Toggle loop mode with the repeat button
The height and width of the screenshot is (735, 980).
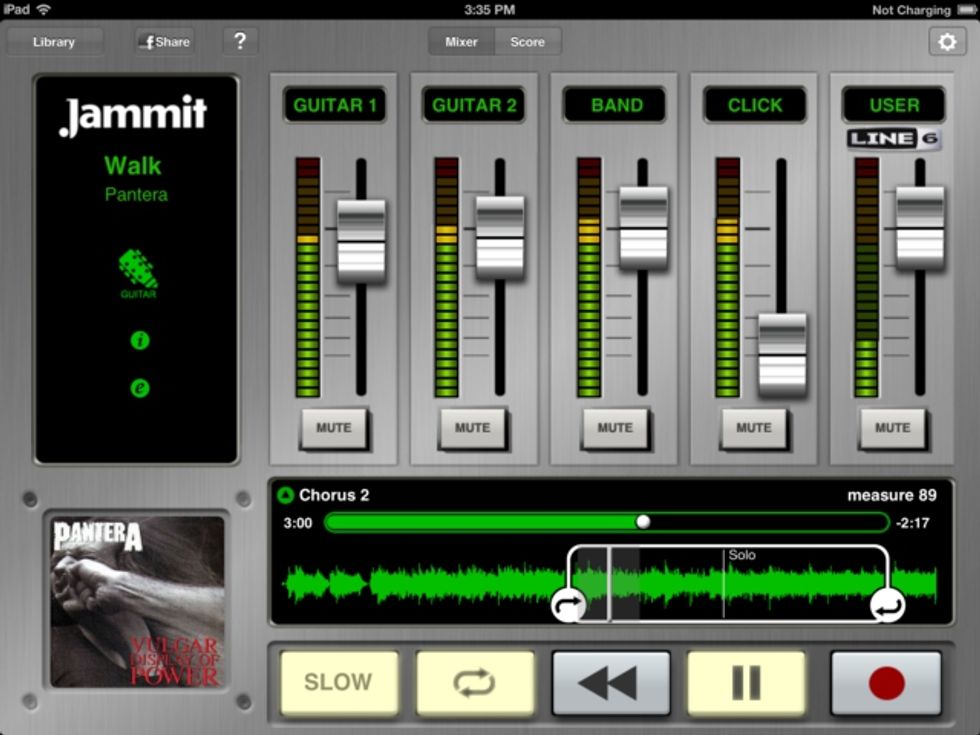475,683
